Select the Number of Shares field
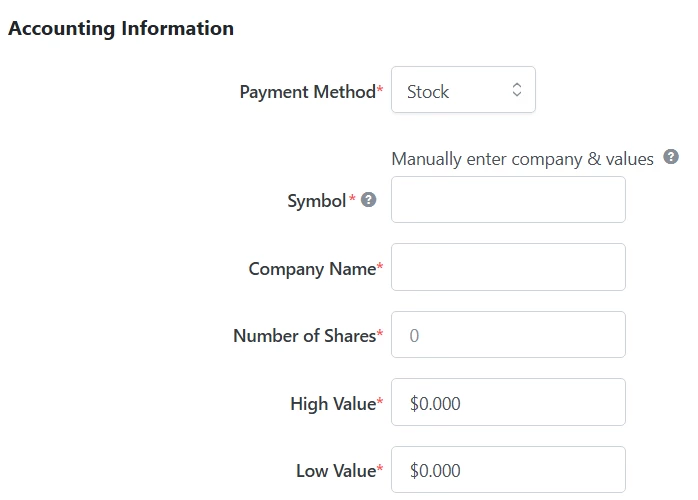Image resolution: width=698 pixels, height=500 pixels. (508, 335)
